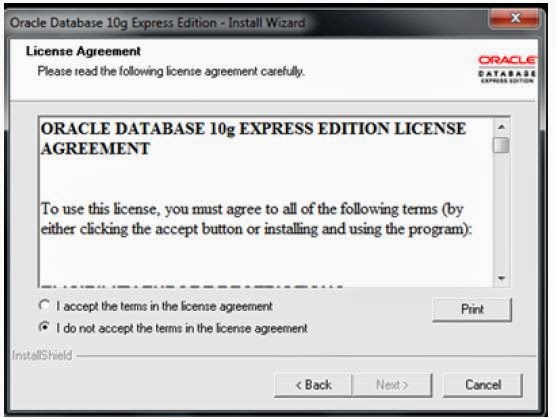This screenshot has width=556, height=418.
Task: Click the InstallShield label
Action: [x=42, y=355]
